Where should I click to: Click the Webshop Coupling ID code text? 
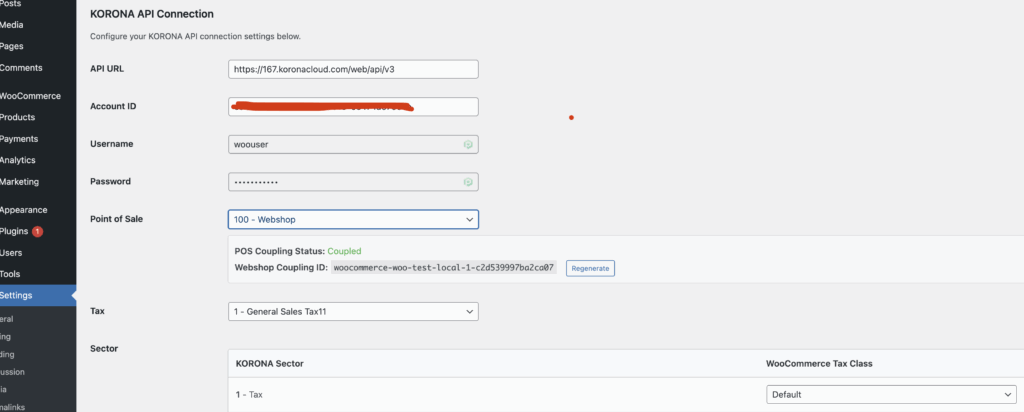point(444,268)
